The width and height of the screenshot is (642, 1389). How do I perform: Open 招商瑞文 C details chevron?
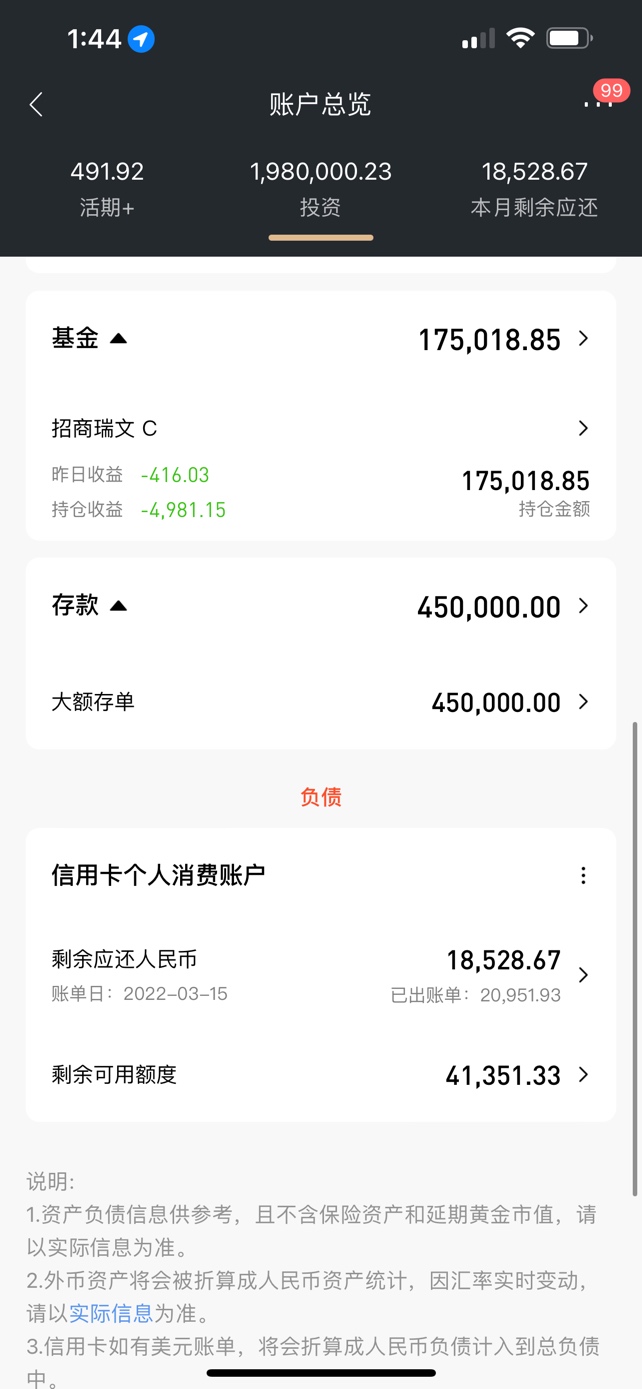(x=584, y=429)
